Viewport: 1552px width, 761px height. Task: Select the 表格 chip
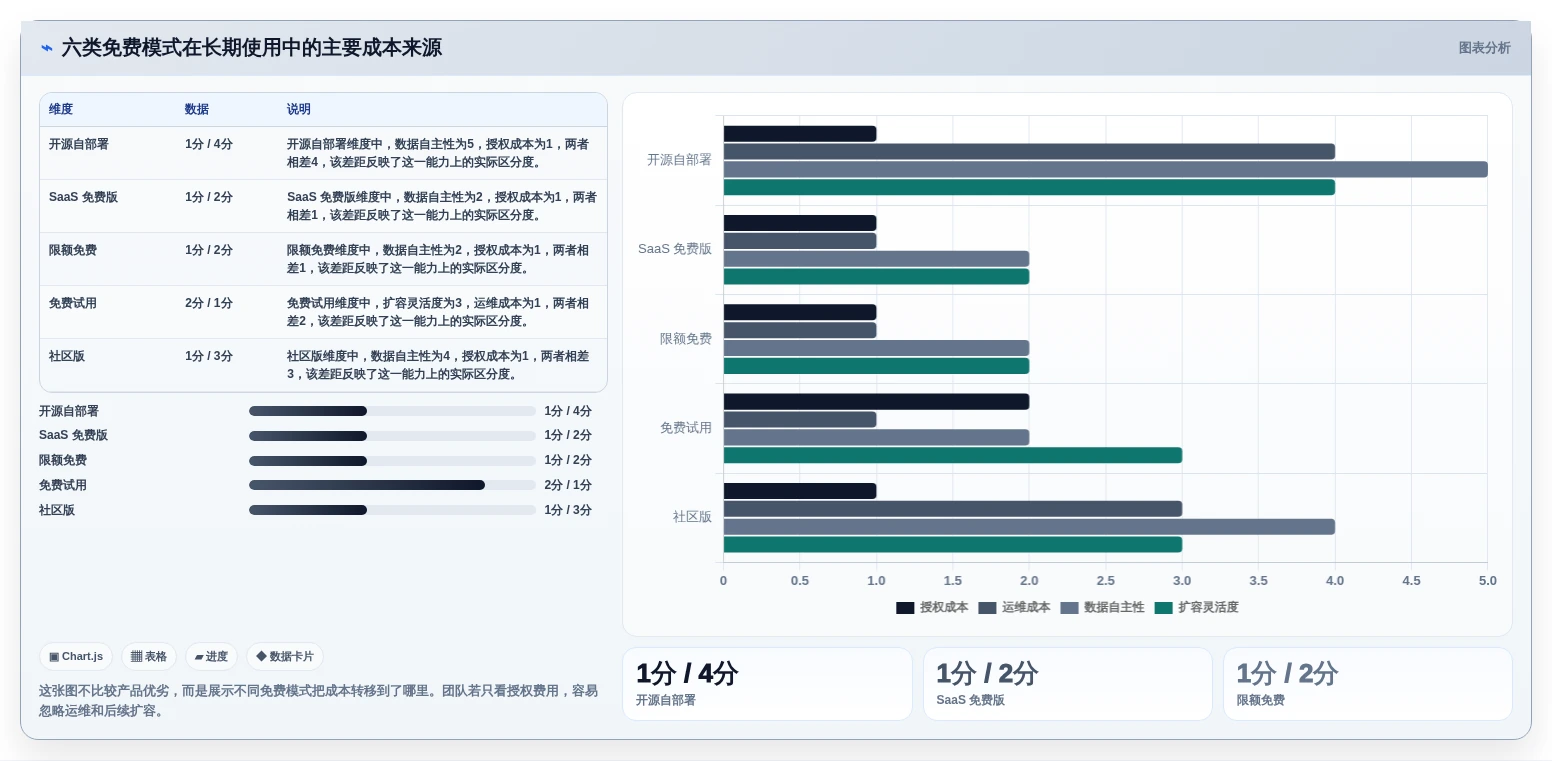click(x=149, y=657)
